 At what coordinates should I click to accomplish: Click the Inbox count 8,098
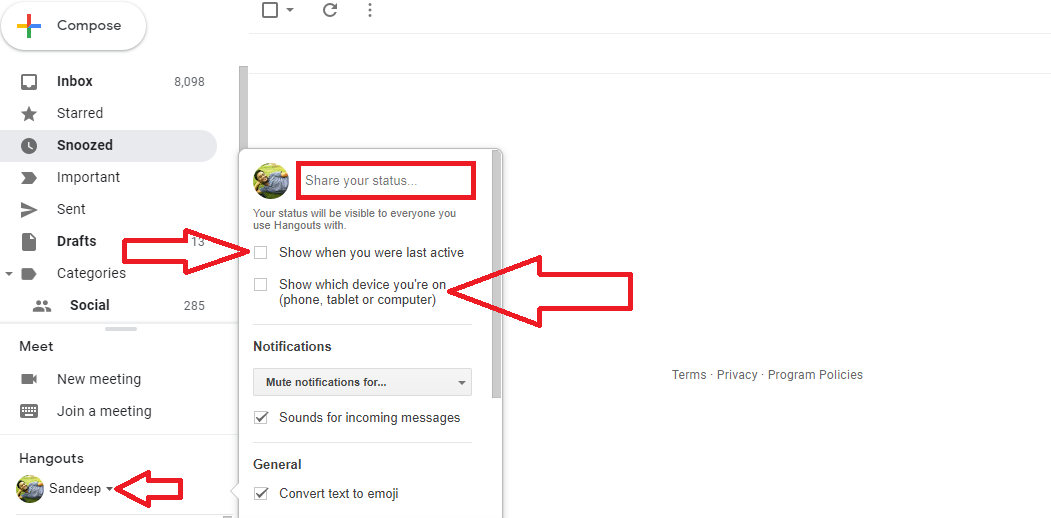point(189,82)
